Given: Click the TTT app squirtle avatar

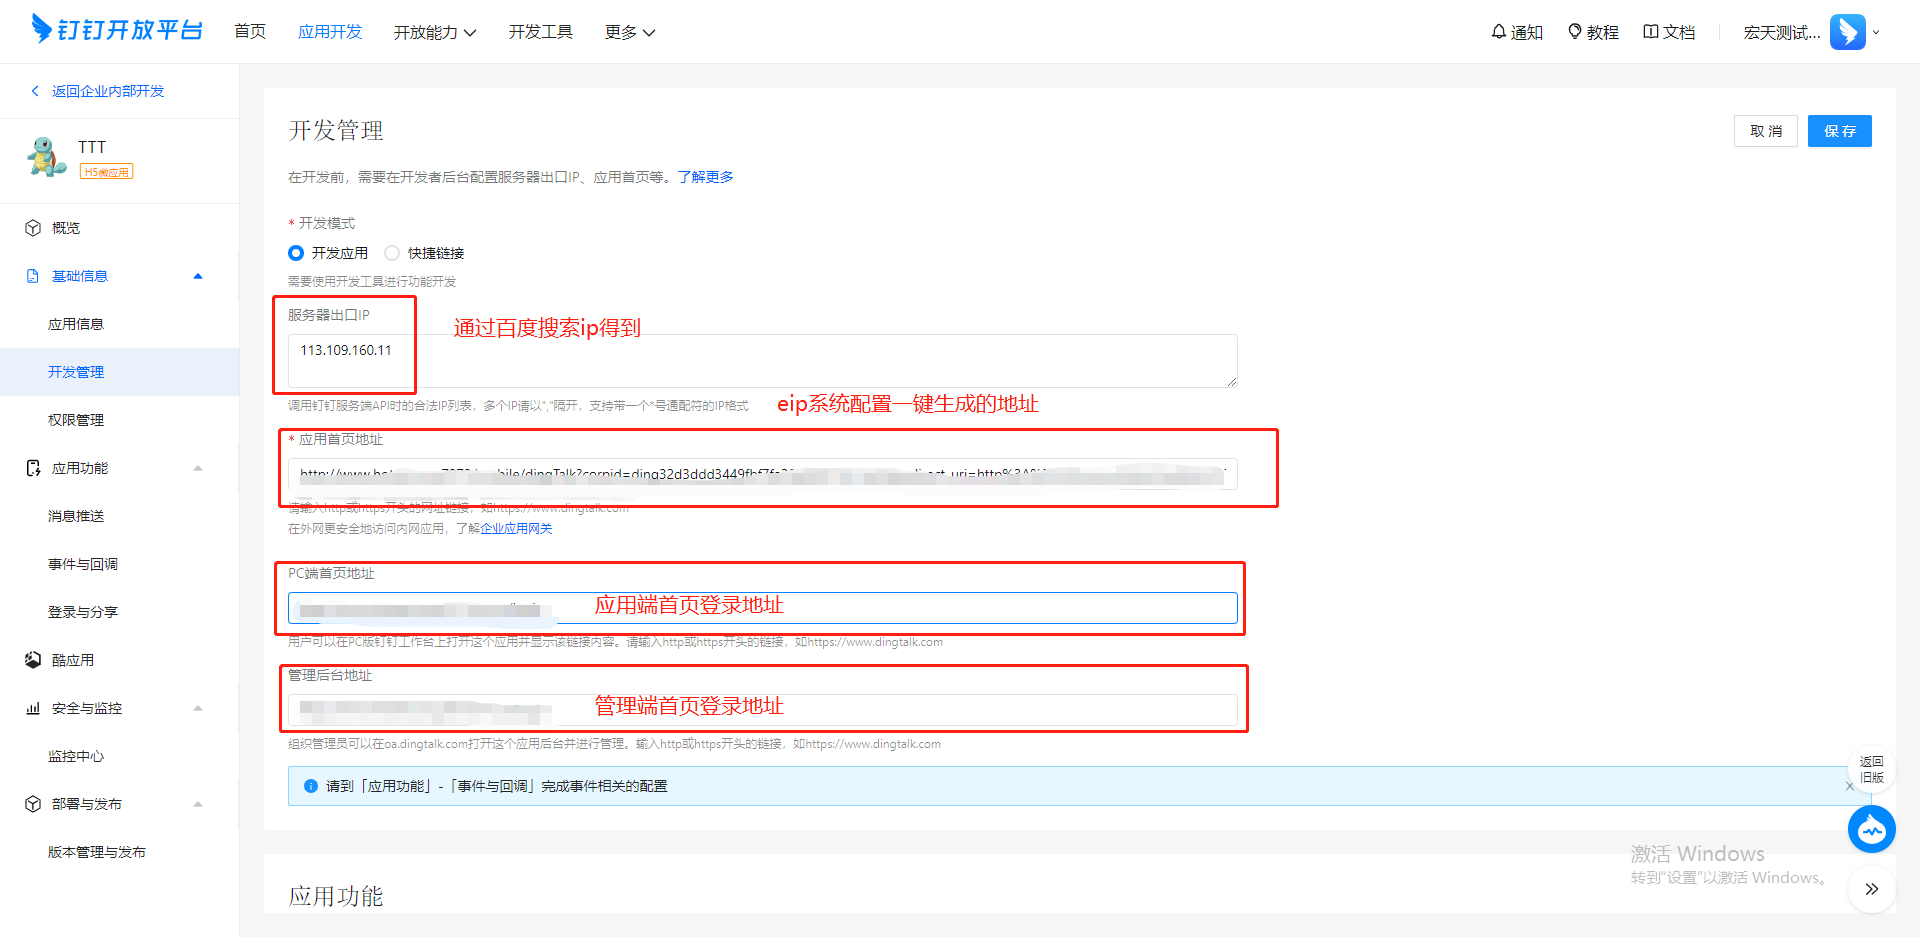Looking at the screenshot, I should click(x=47, y=157).
